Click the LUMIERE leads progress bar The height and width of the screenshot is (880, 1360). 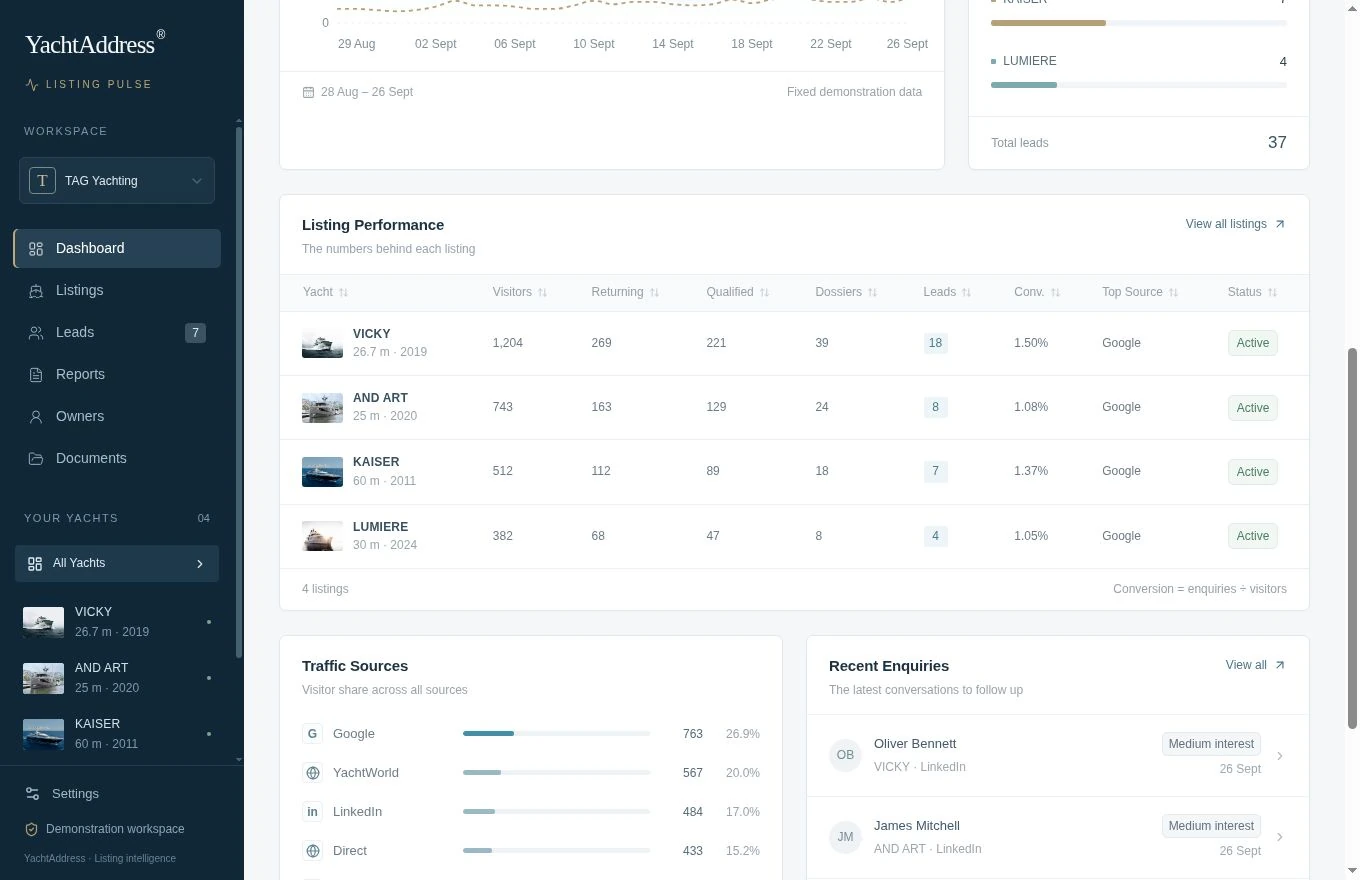tap(1139, 85)
